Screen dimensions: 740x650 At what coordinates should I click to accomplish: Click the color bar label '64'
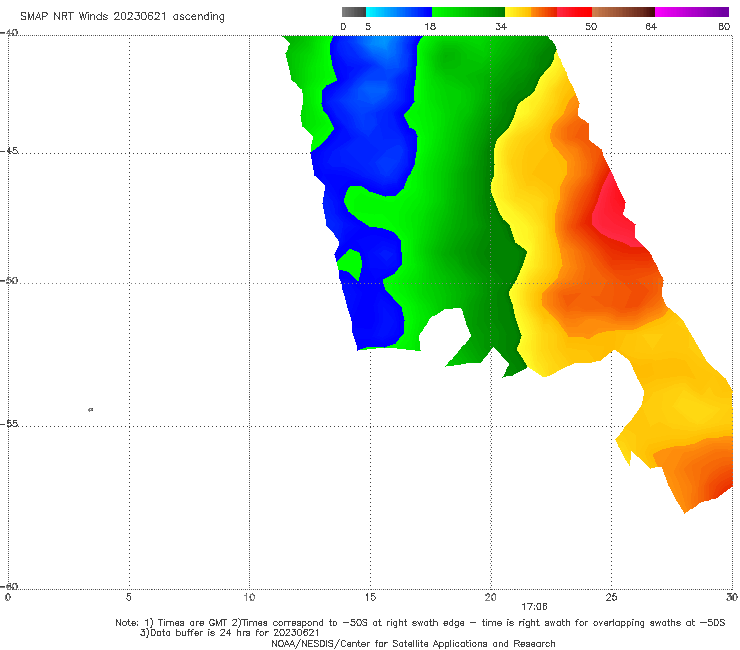tap(651, 26)
